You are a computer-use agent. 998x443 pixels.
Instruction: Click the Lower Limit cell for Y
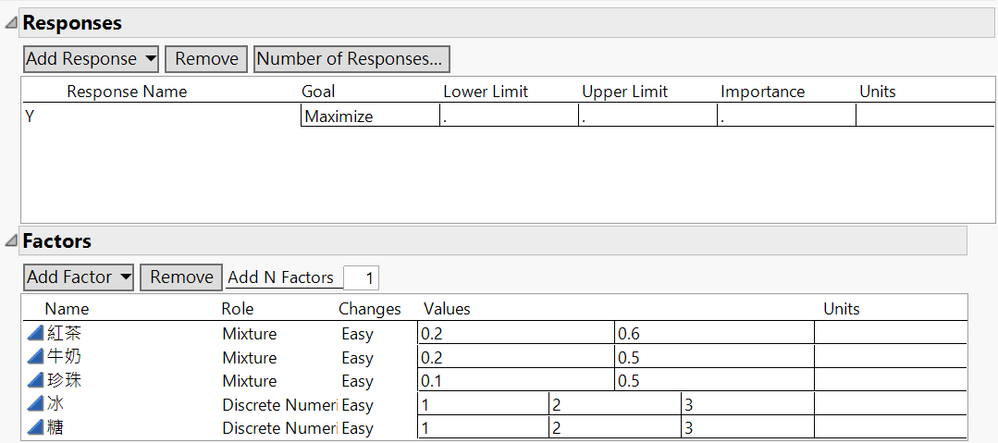(x=508, y=117)
